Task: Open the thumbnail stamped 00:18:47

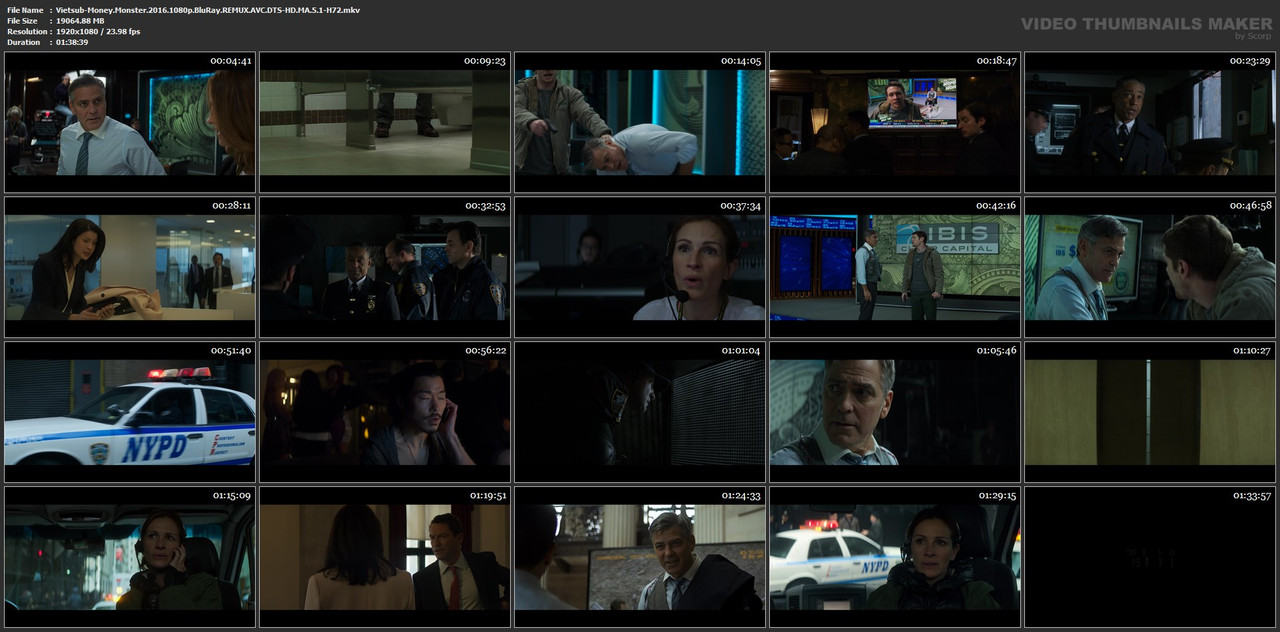Action: pos(895,122)
